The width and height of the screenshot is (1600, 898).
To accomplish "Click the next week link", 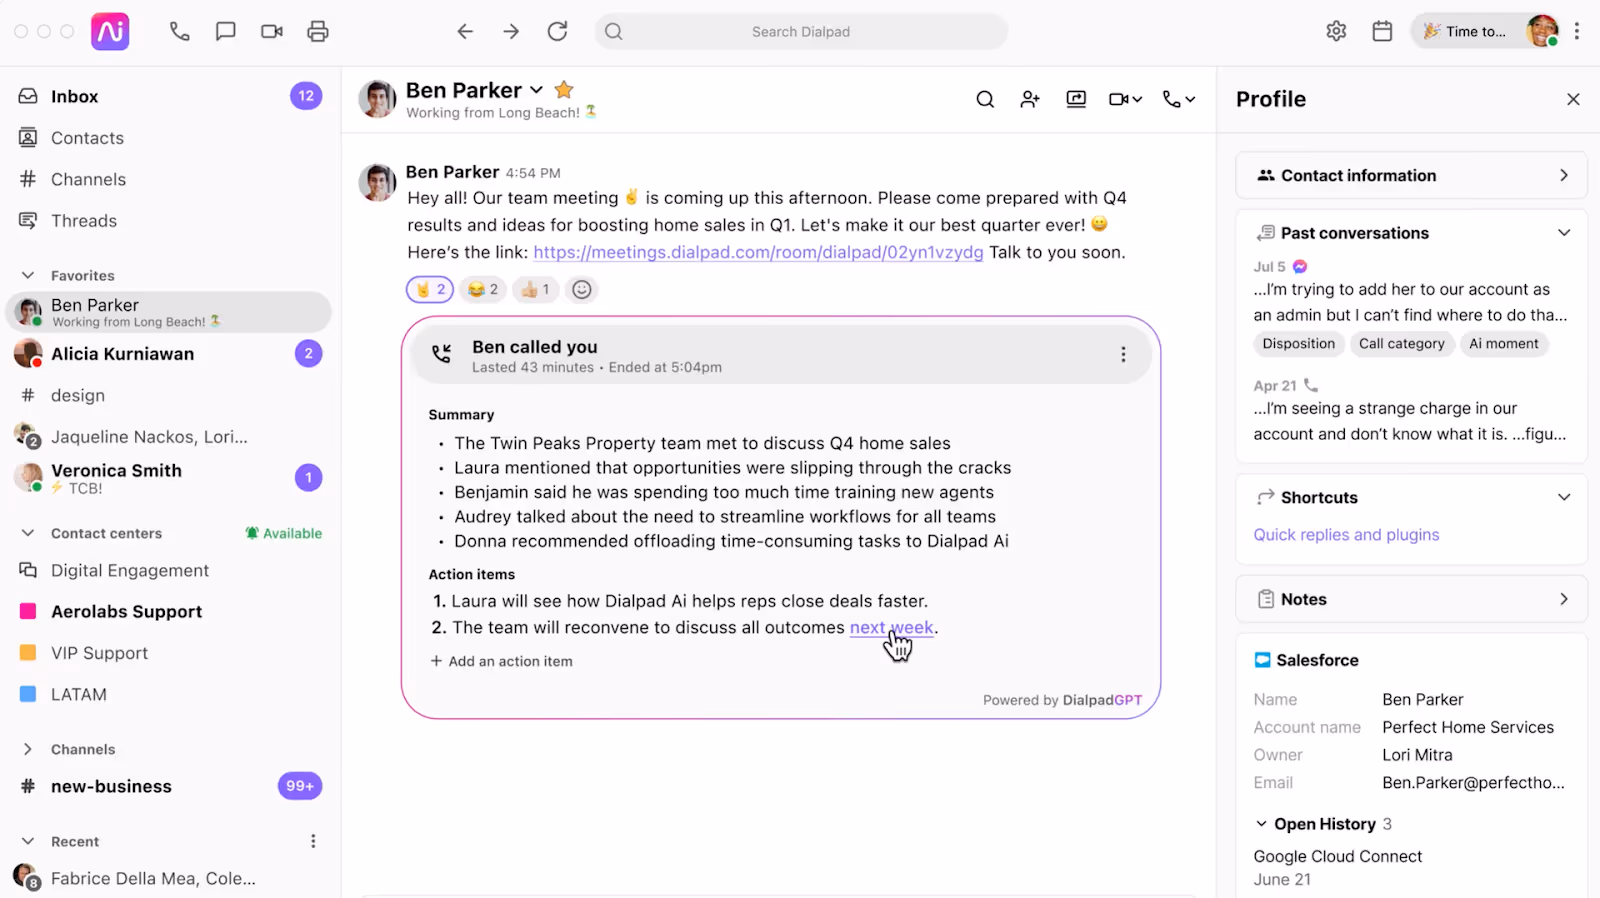I will (x=891, y=628).
